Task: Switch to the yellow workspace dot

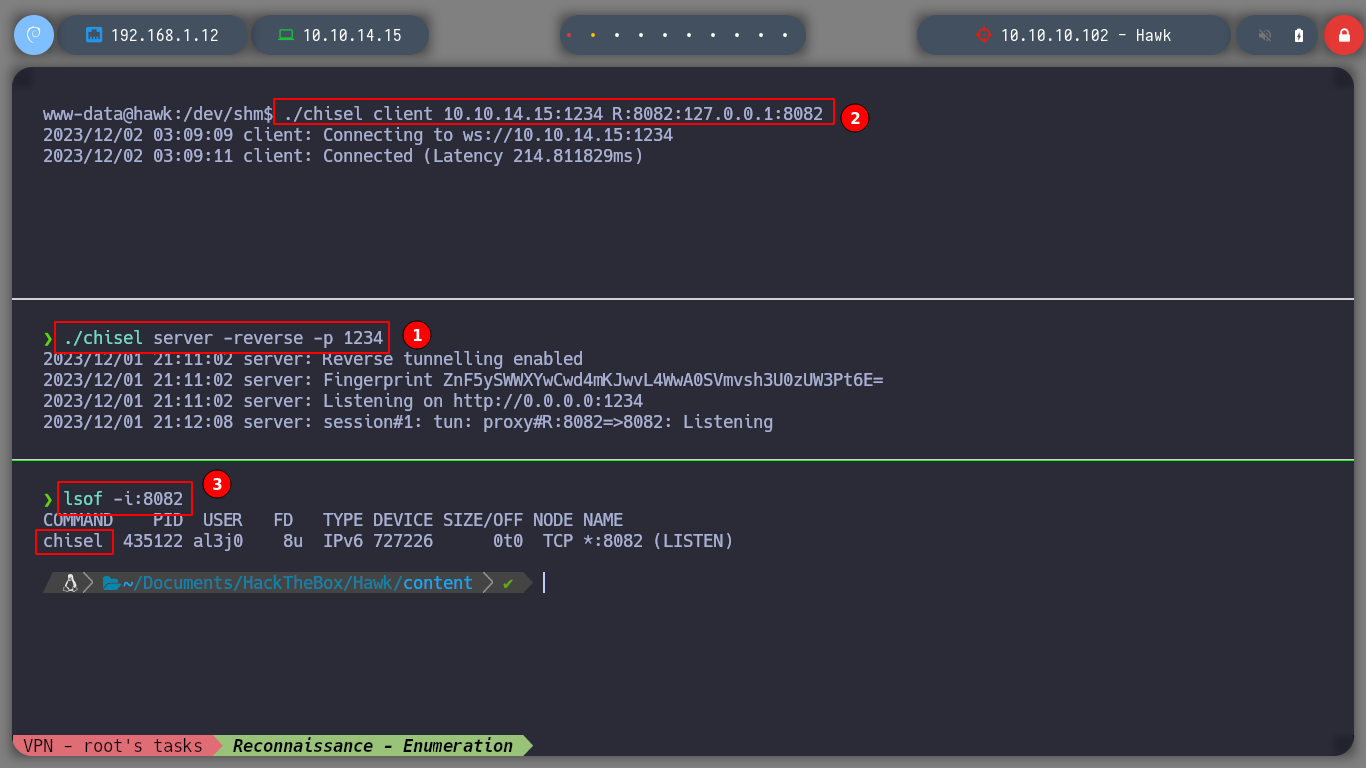Action: [x=593, y=35]
